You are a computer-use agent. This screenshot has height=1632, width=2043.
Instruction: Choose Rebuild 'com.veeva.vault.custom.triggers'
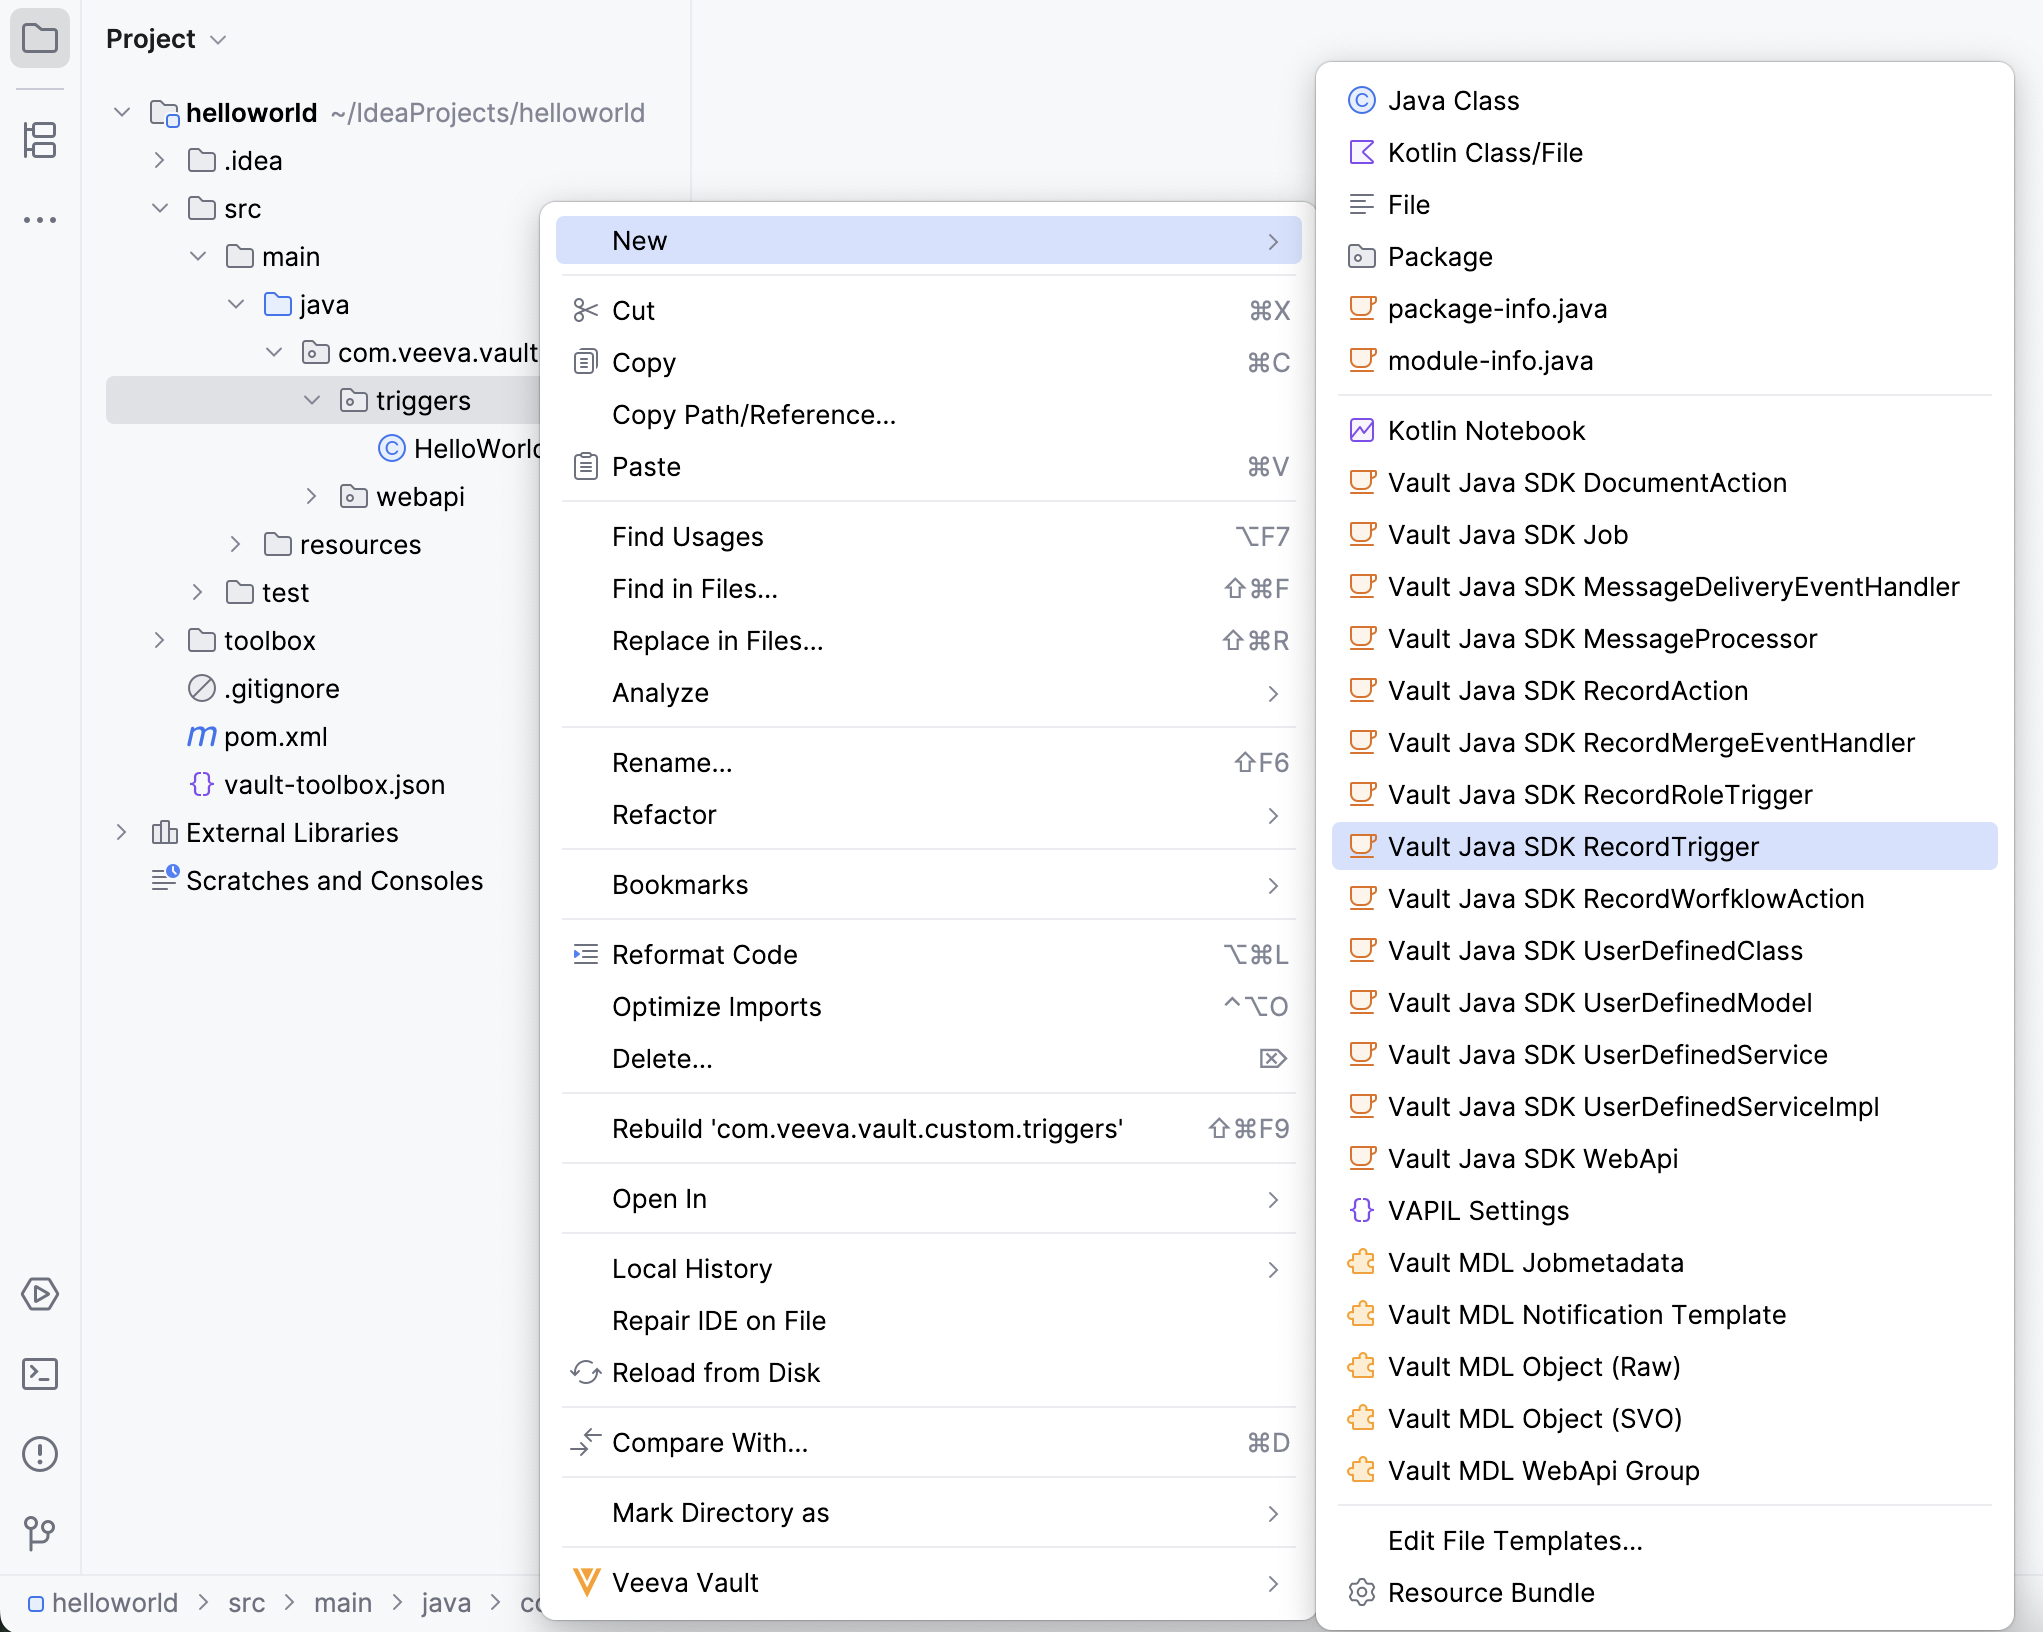[928, 1129]
